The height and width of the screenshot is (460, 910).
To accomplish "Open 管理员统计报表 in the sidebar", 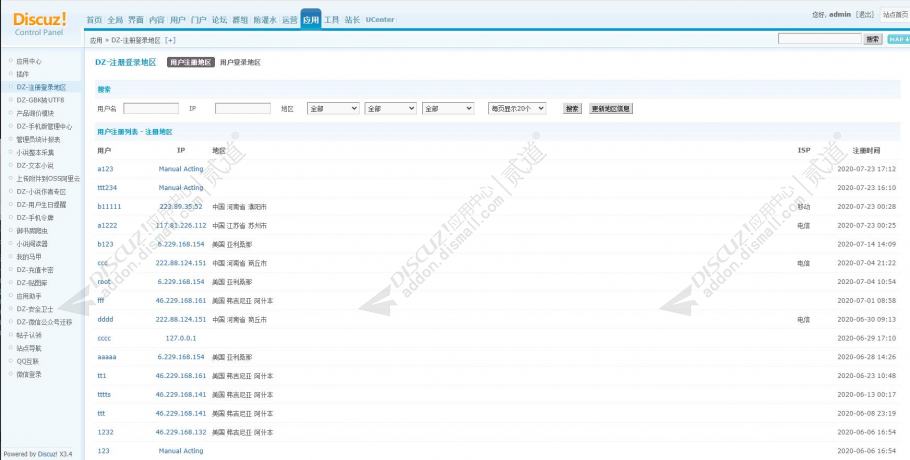I will pos(38,139).
